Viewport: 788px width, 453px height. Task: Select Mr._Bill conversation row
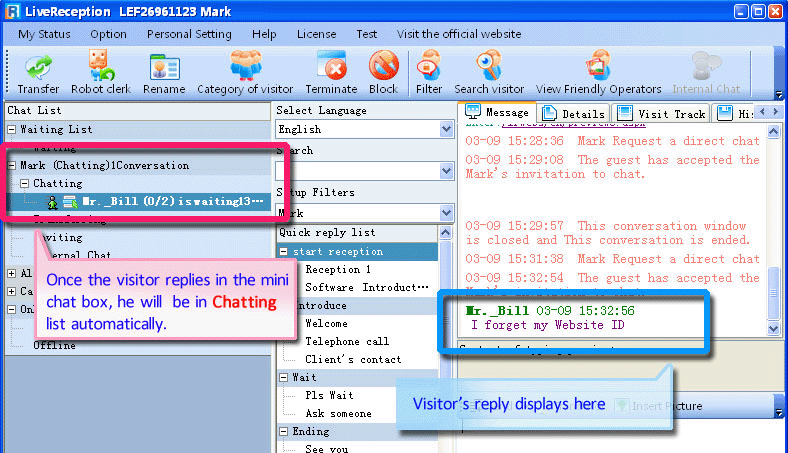pos(140,202)
